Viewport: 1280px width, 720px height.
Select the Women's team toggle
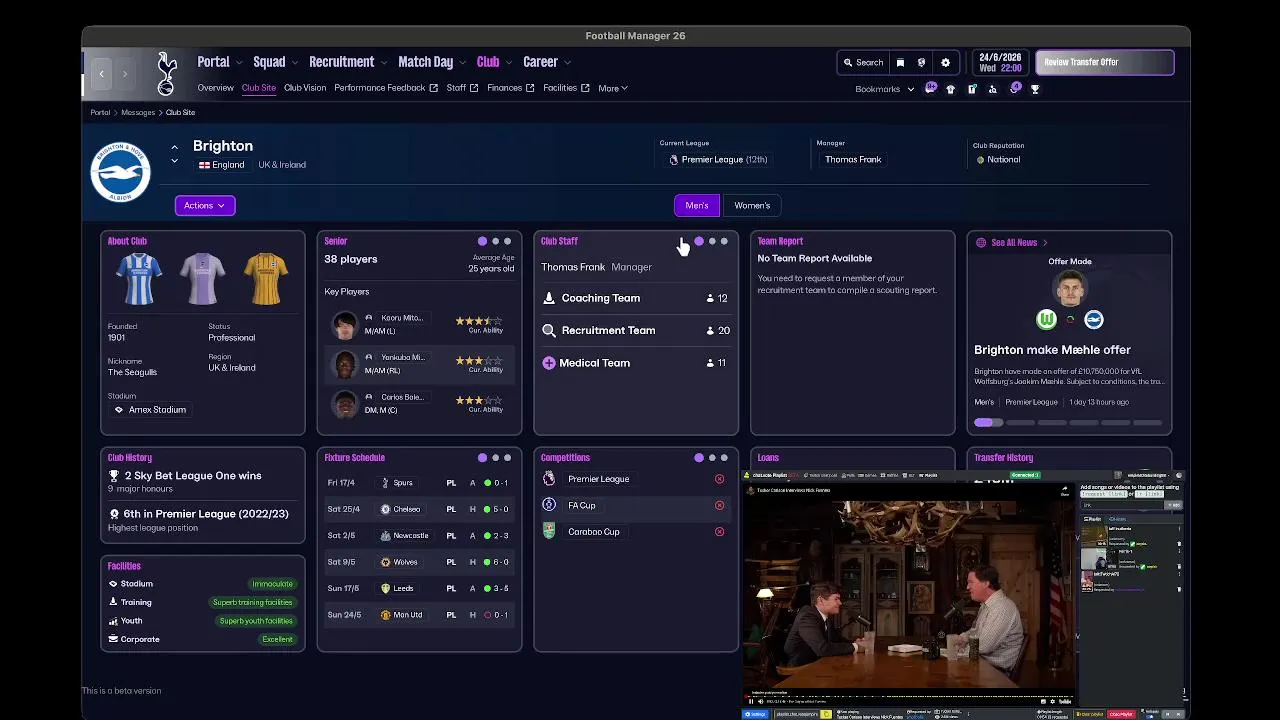(x=752, y=205)
